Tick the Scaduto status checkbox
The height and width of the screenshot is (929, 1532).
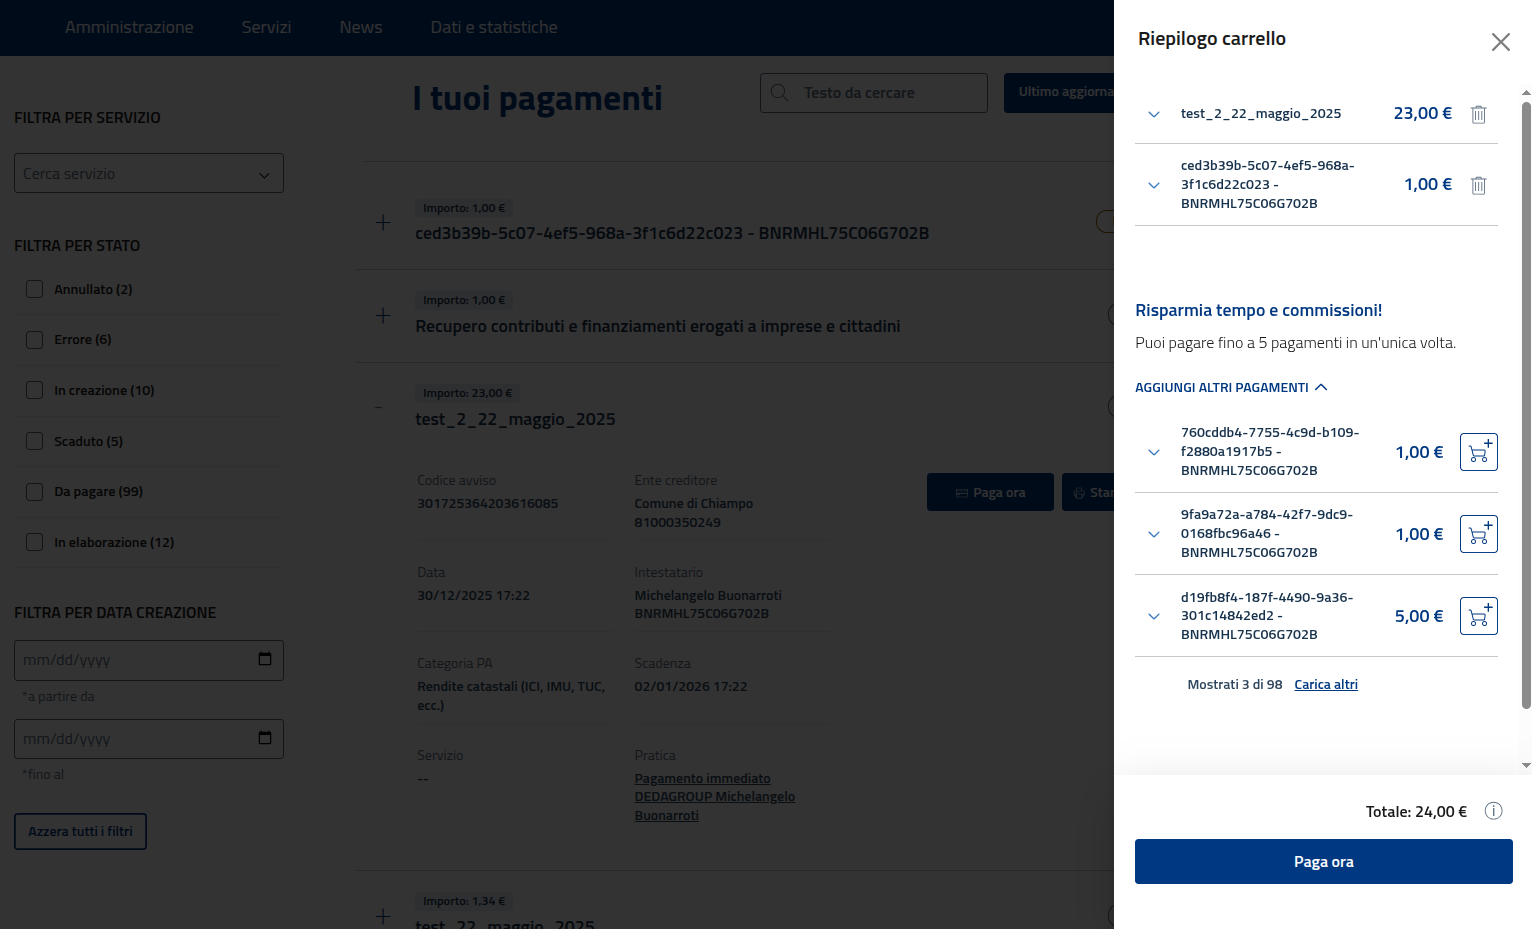coord(35,441)
